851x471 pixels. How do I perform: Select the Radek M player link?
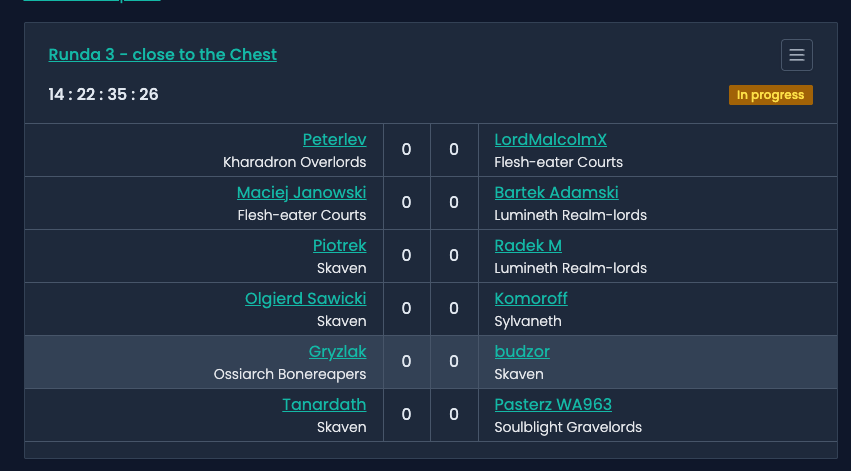point(528,245)
